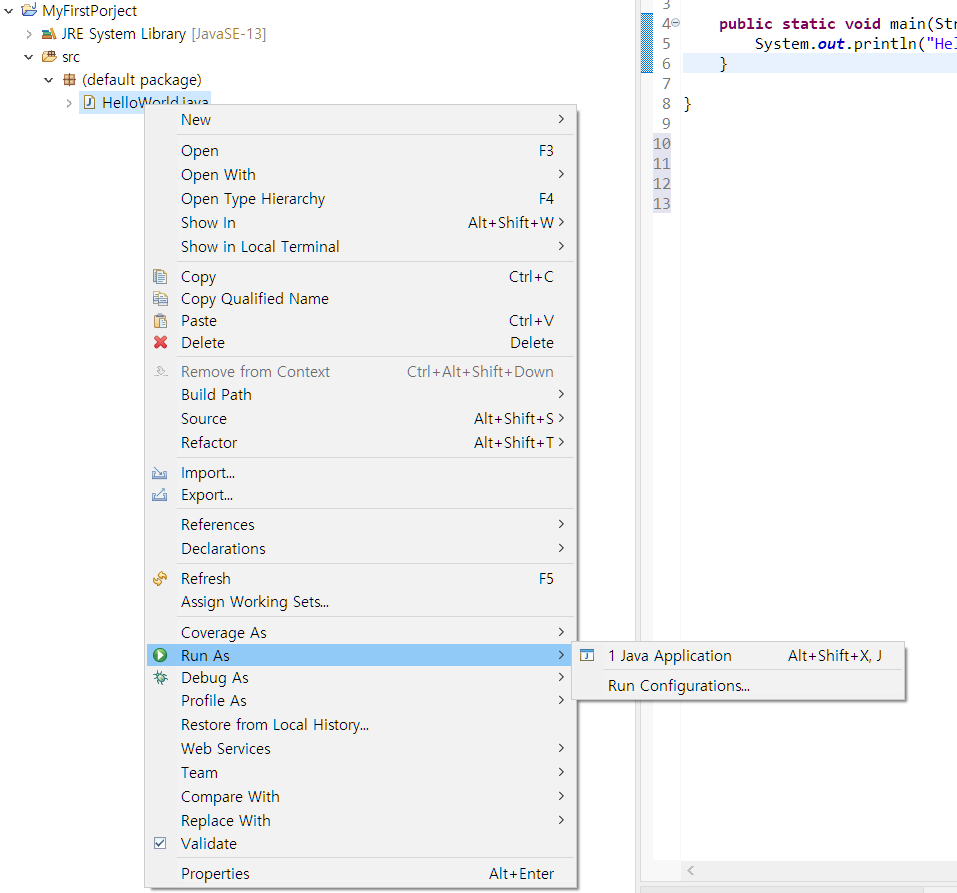This screenshot has width=957, height=893.
Task: Collapse the default package node
Action: coord(49,80)
